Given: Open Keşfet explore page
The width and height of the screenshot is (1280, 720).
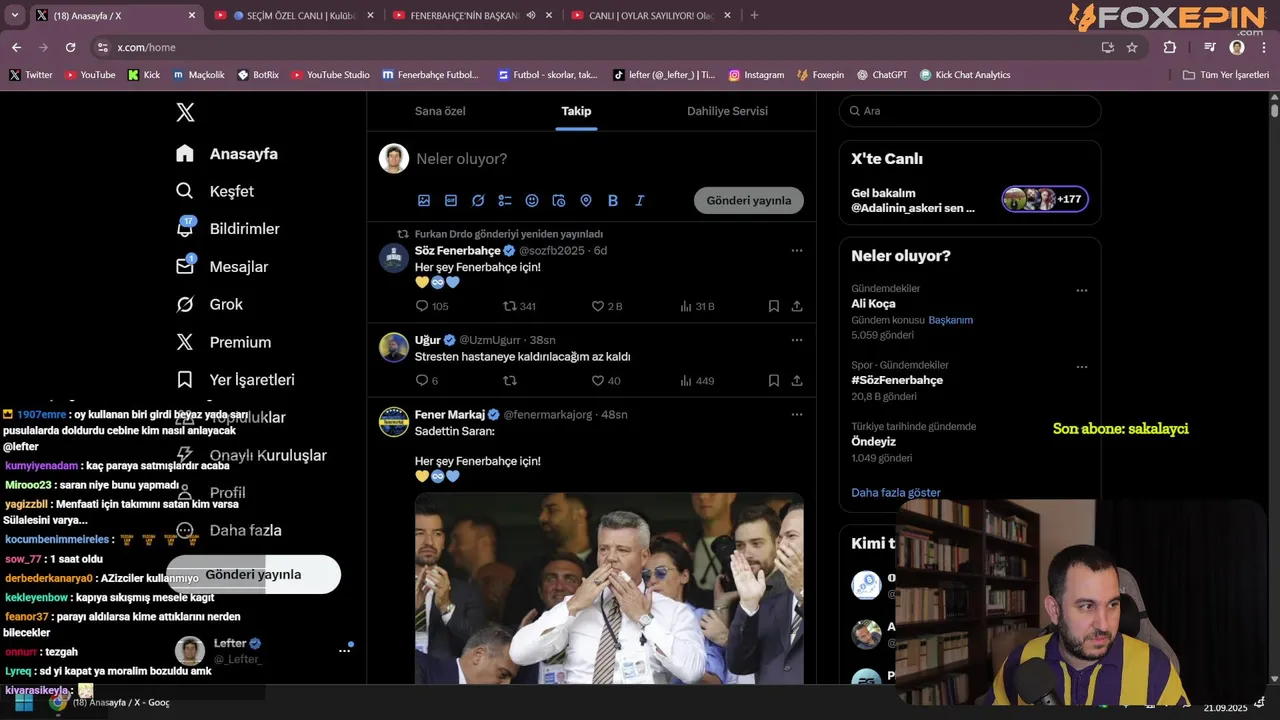Looking at the screenshot, I should coord(215,191).
